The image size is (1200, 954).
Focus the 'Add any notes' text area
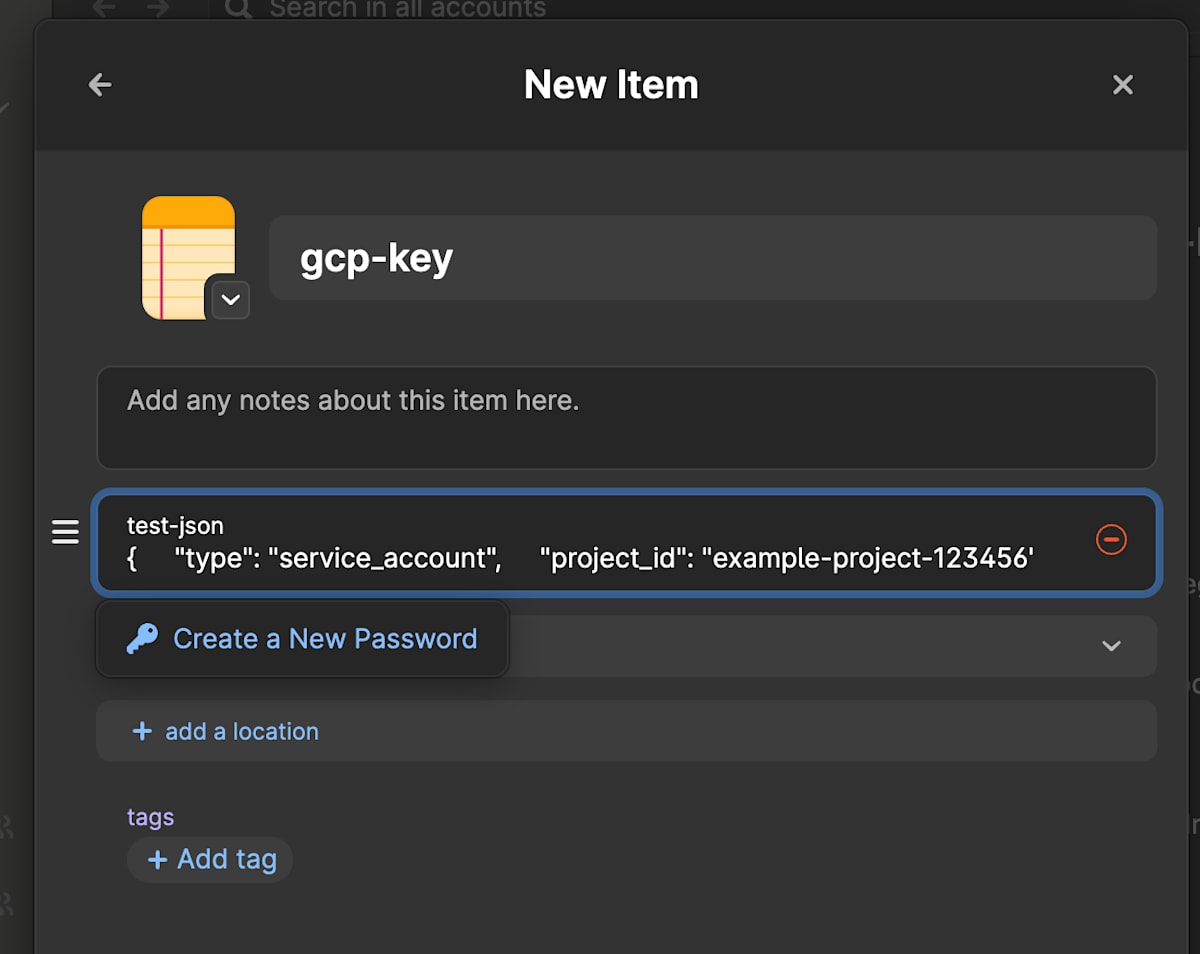click(x=626, y=417)
